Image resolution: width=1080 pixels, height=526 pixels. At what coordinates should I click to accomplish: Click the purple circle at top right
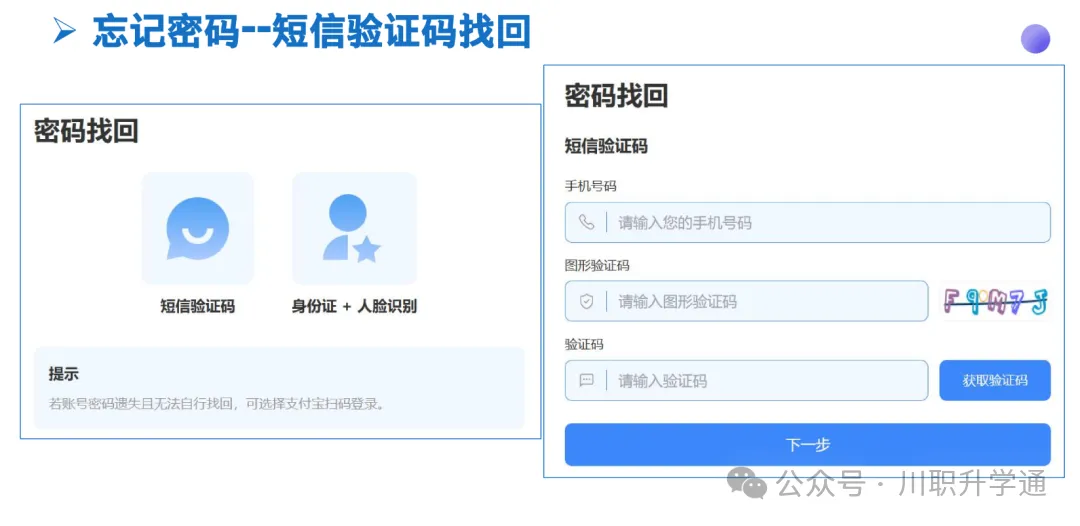1035,39
